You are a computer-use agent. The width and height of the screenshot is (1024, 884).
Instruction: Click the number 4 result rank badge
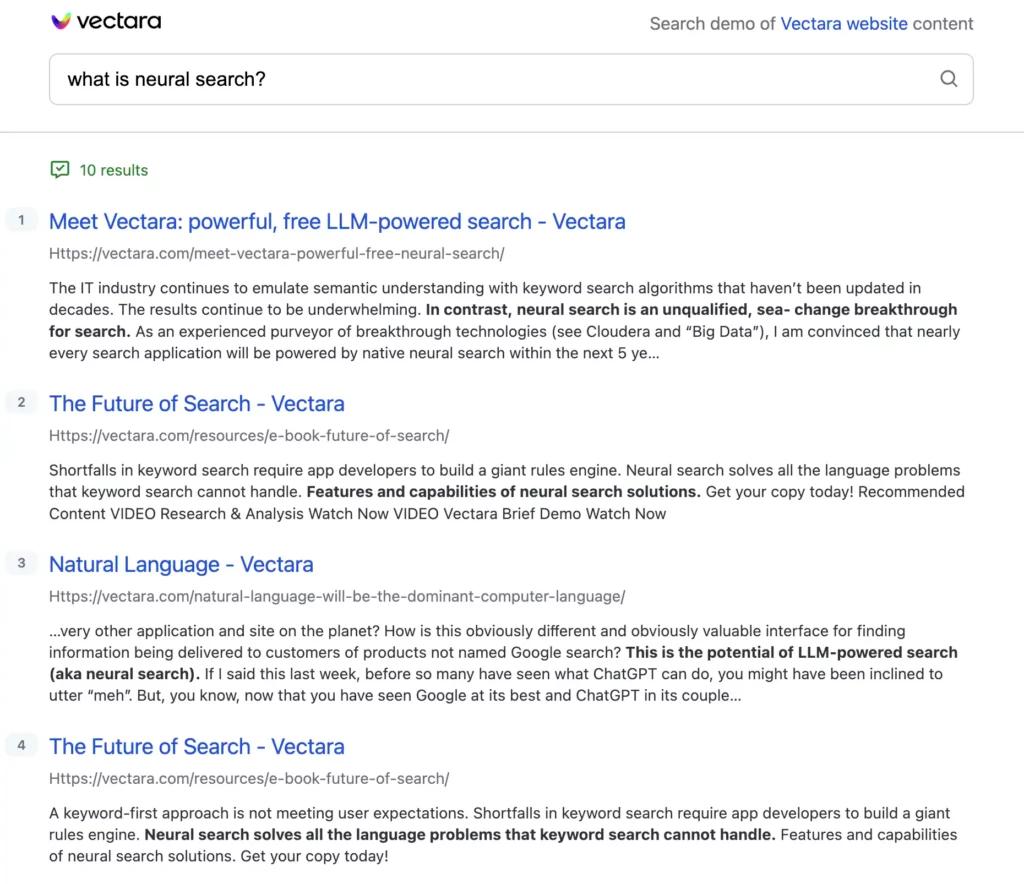[x=21, y=745]
